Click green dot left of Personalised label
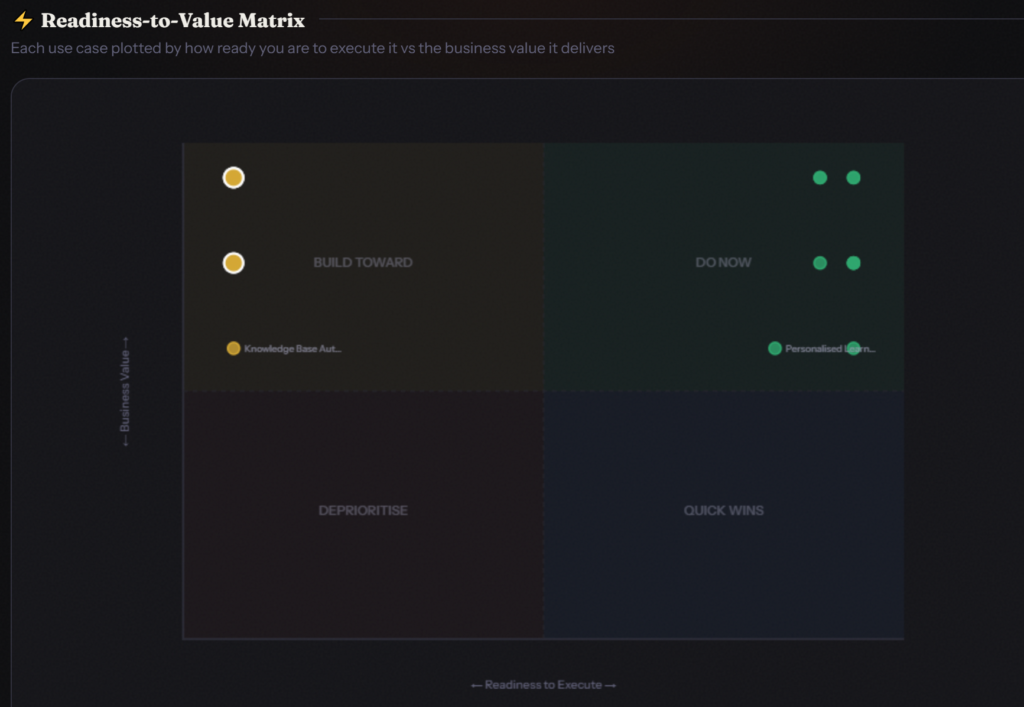1024x707 pixels. (x=775, y=349)
